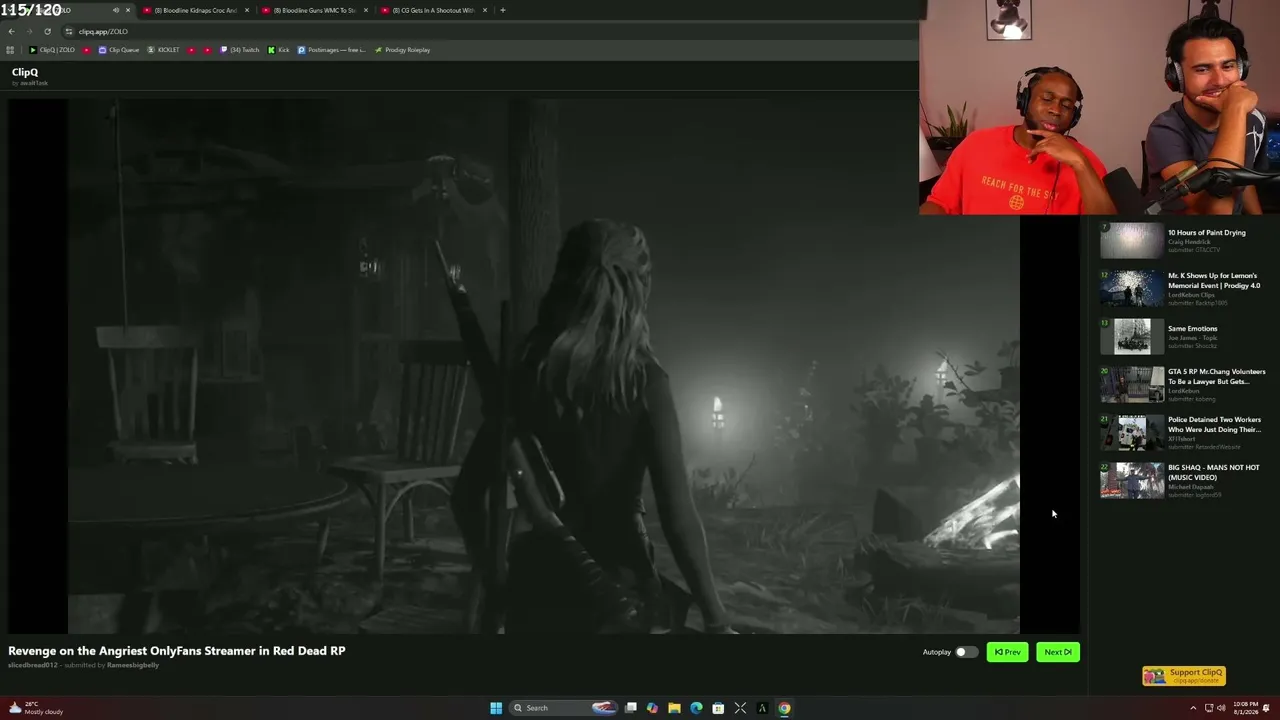The image size is (1280, 720).
Task: Go back with the browser back arrow
Action: coord(11,31)
